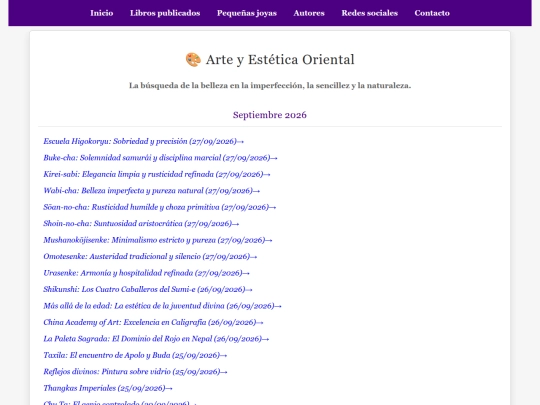The width and height of the screenshot is (540, 405).
Task: Open China Academy of Art: Excelencia en Caligrafía
Action: point(153,322)
